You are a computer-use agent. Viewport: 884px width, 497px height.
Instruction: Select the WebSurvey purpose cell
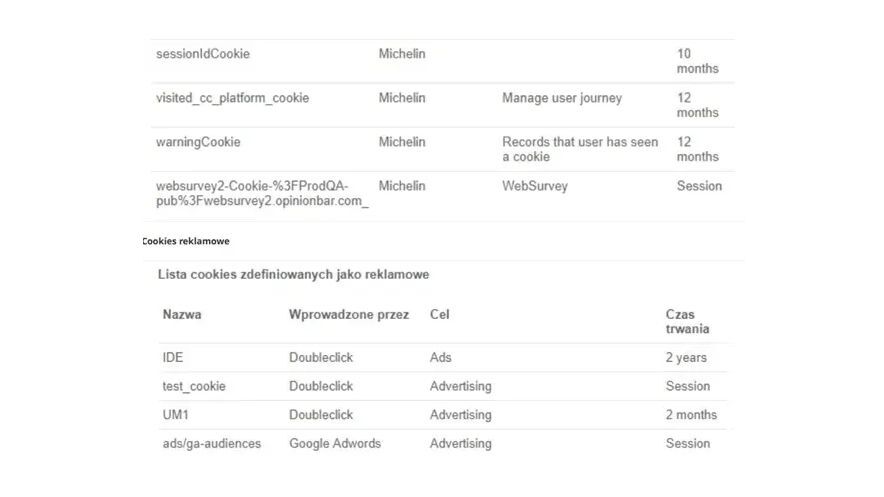[x=534, y=186]
